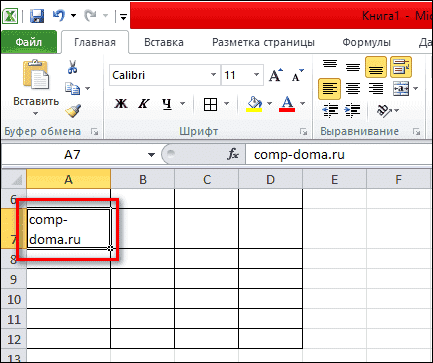Open the Шрифт group dialog launcher
Screen dimensions: 433x363
pos(303,132)
